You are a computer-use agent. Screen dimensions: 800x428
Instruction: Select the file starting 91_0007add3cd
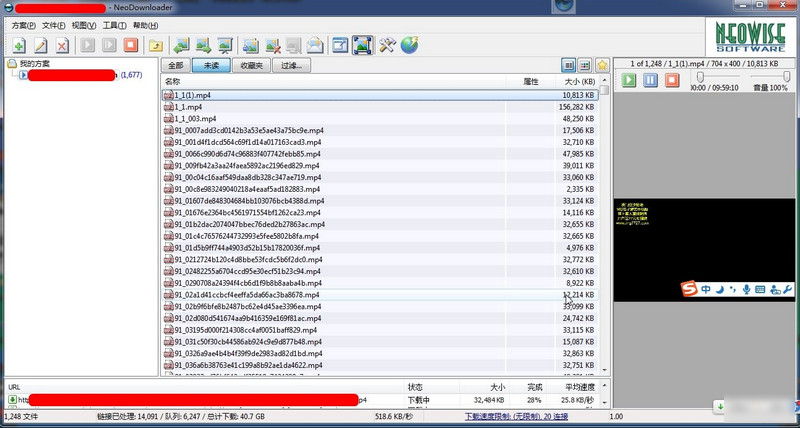[380, 131]
